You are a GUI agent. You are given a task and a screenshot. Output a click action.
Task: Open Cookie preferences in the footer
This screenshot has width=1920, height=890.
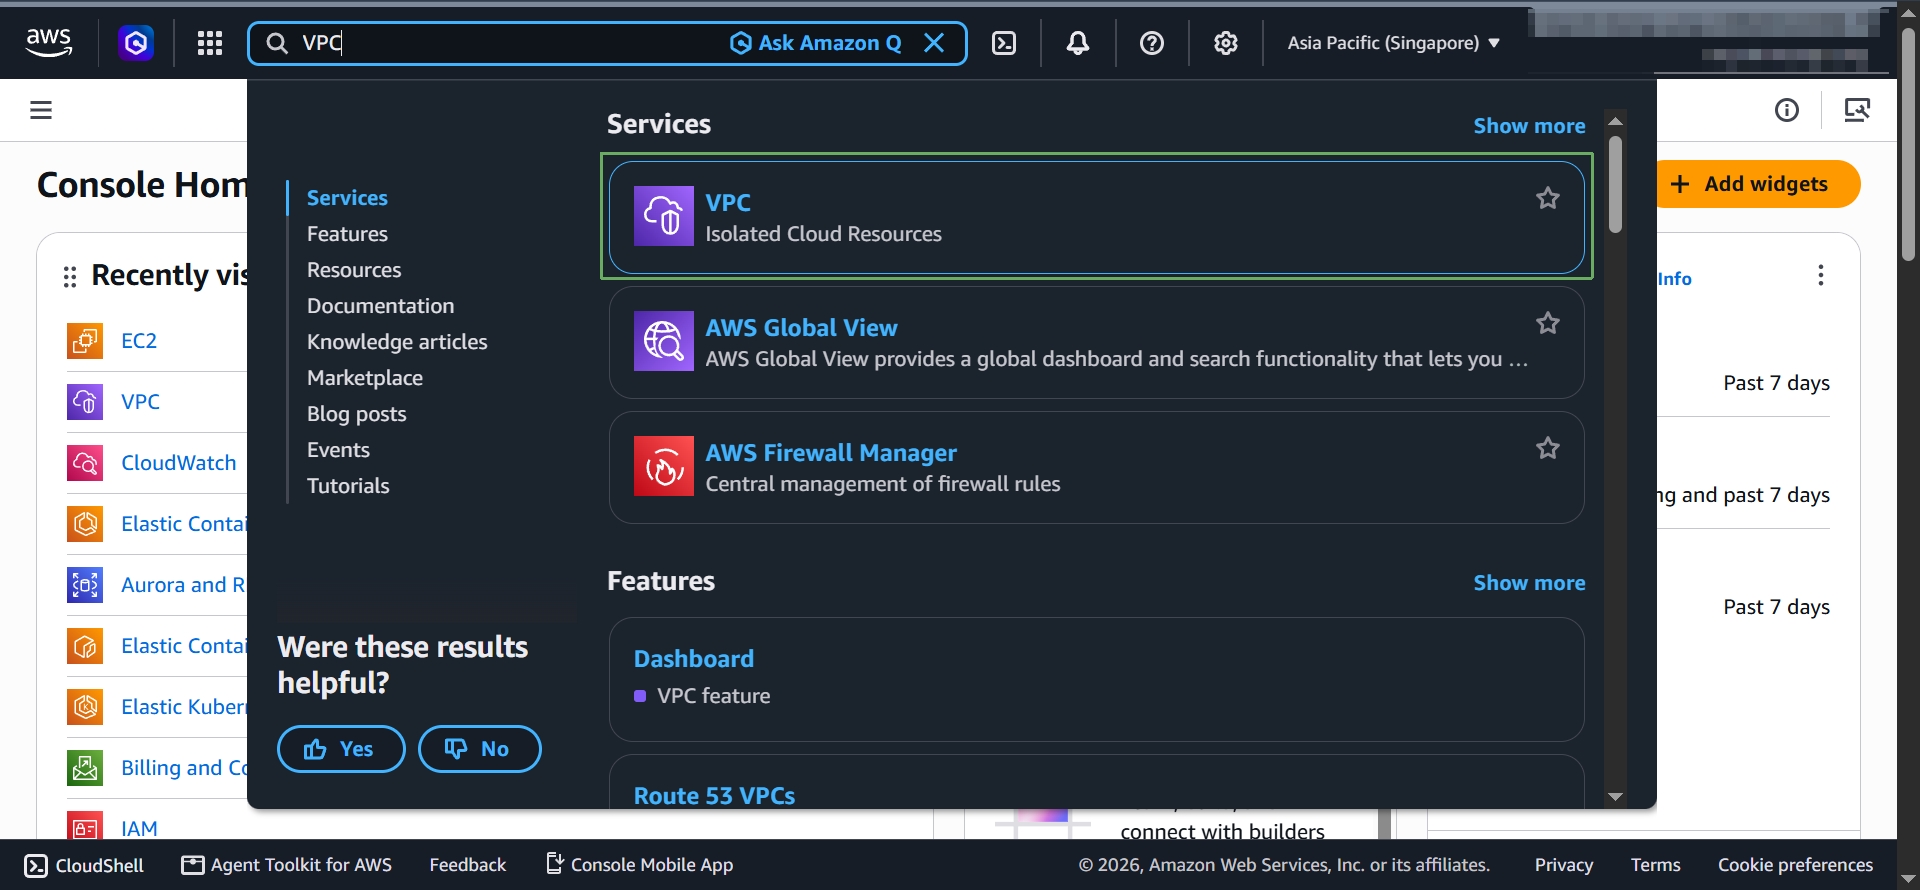1795,865
